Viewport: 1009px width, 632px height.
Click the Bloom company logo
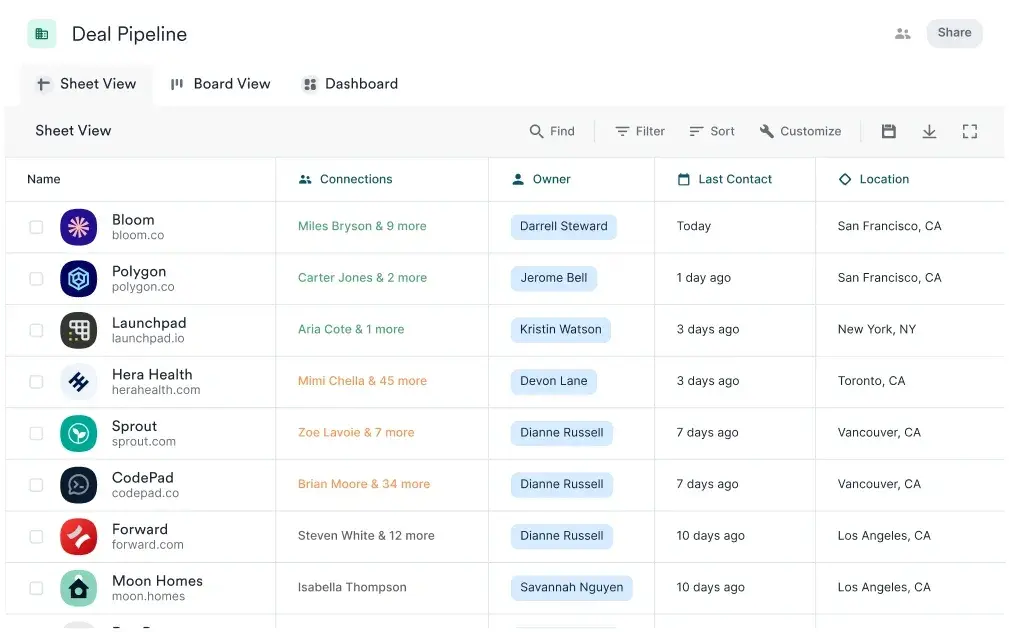[79, 227]
